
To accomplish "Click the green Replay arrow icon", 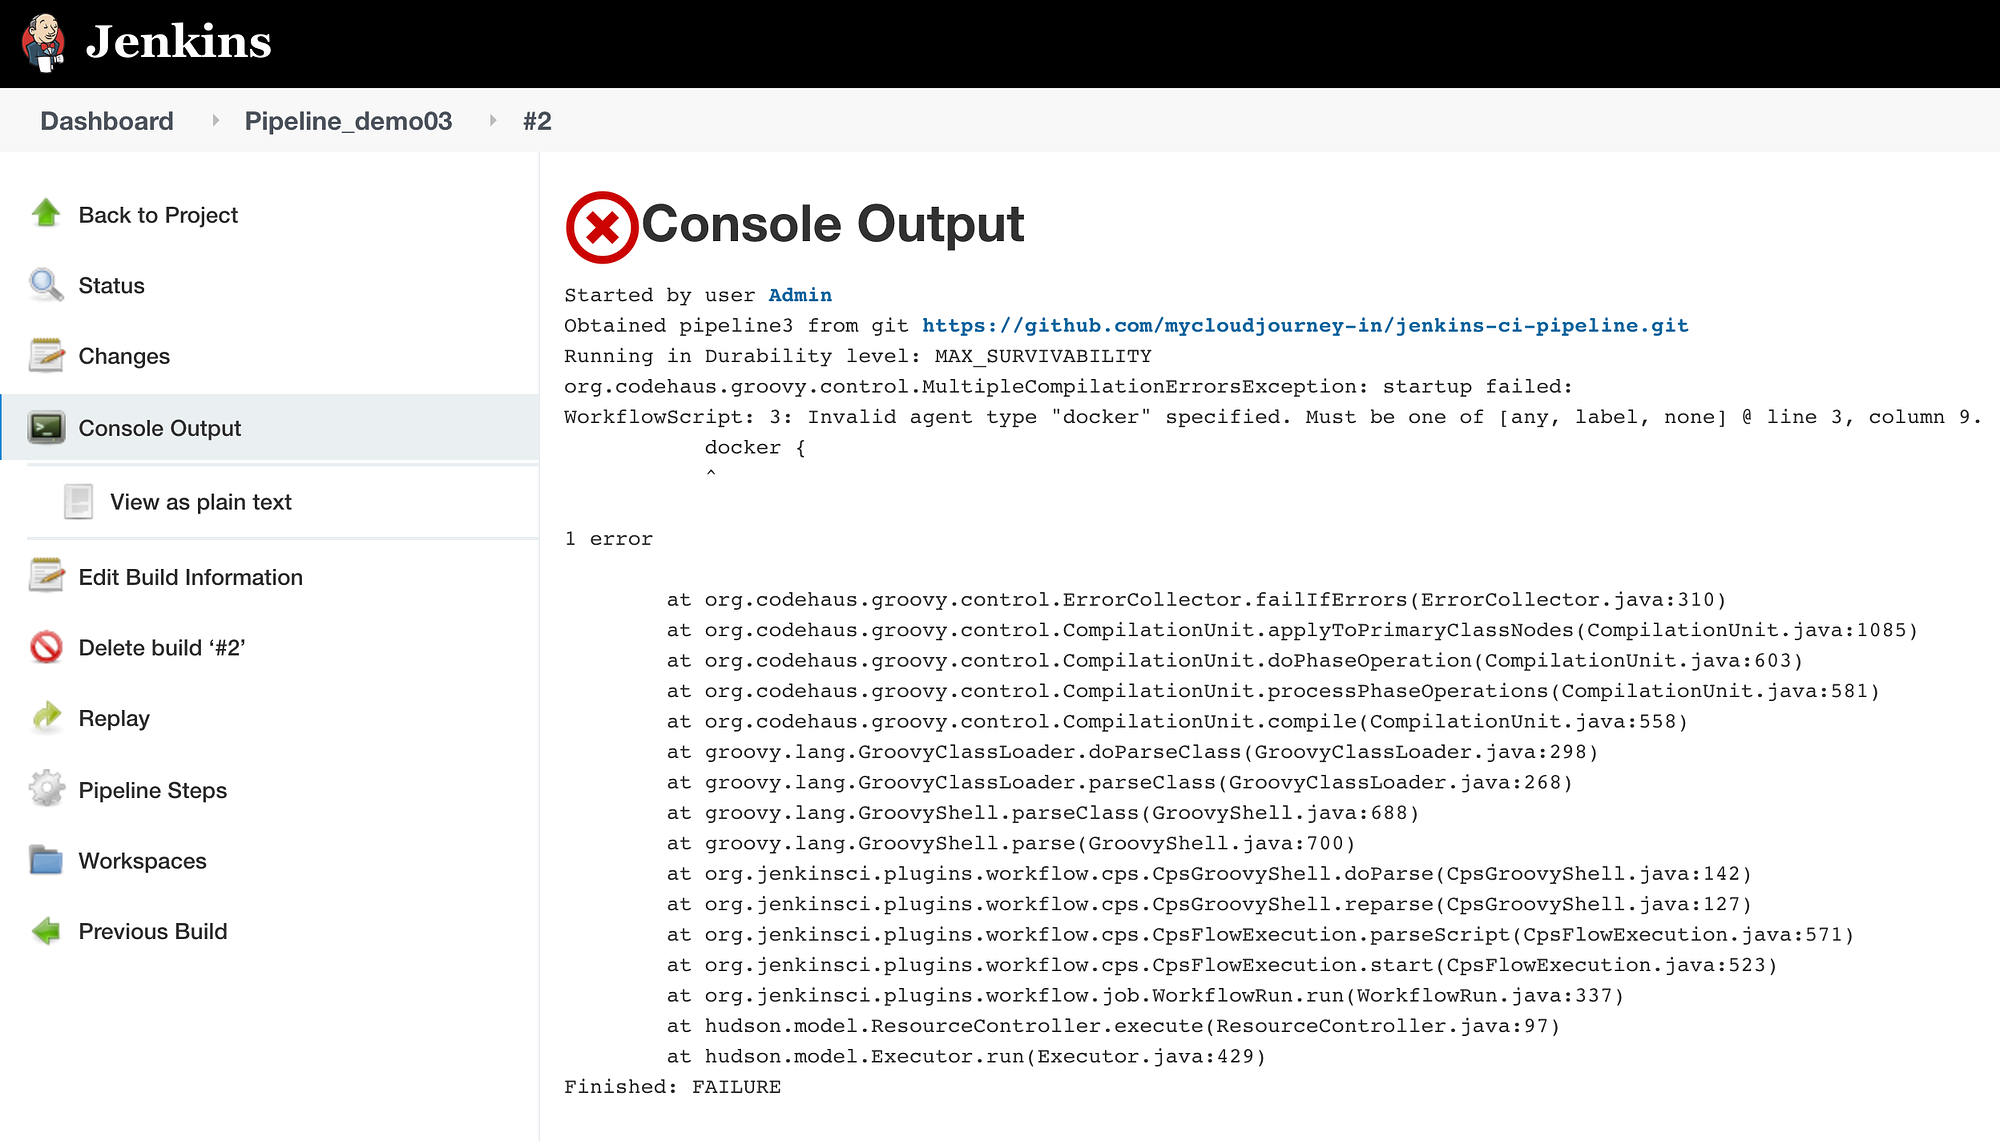I will 46,718.
